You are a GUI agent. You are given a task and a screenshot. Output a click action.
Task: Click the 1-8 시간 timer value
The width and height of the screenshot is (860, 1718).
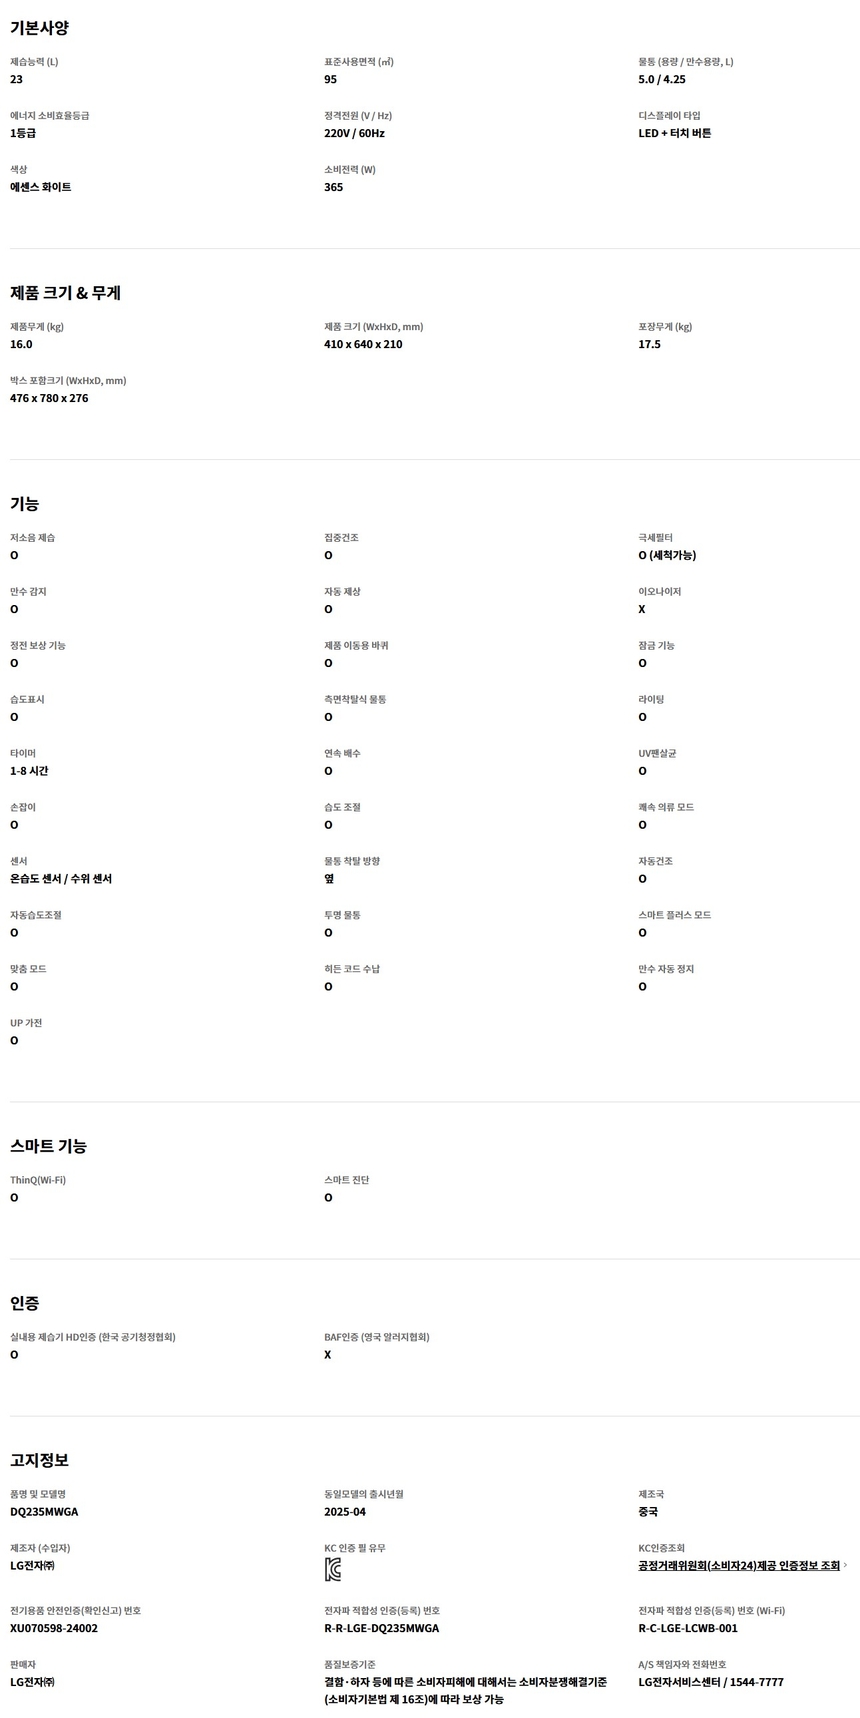[29, 771]
